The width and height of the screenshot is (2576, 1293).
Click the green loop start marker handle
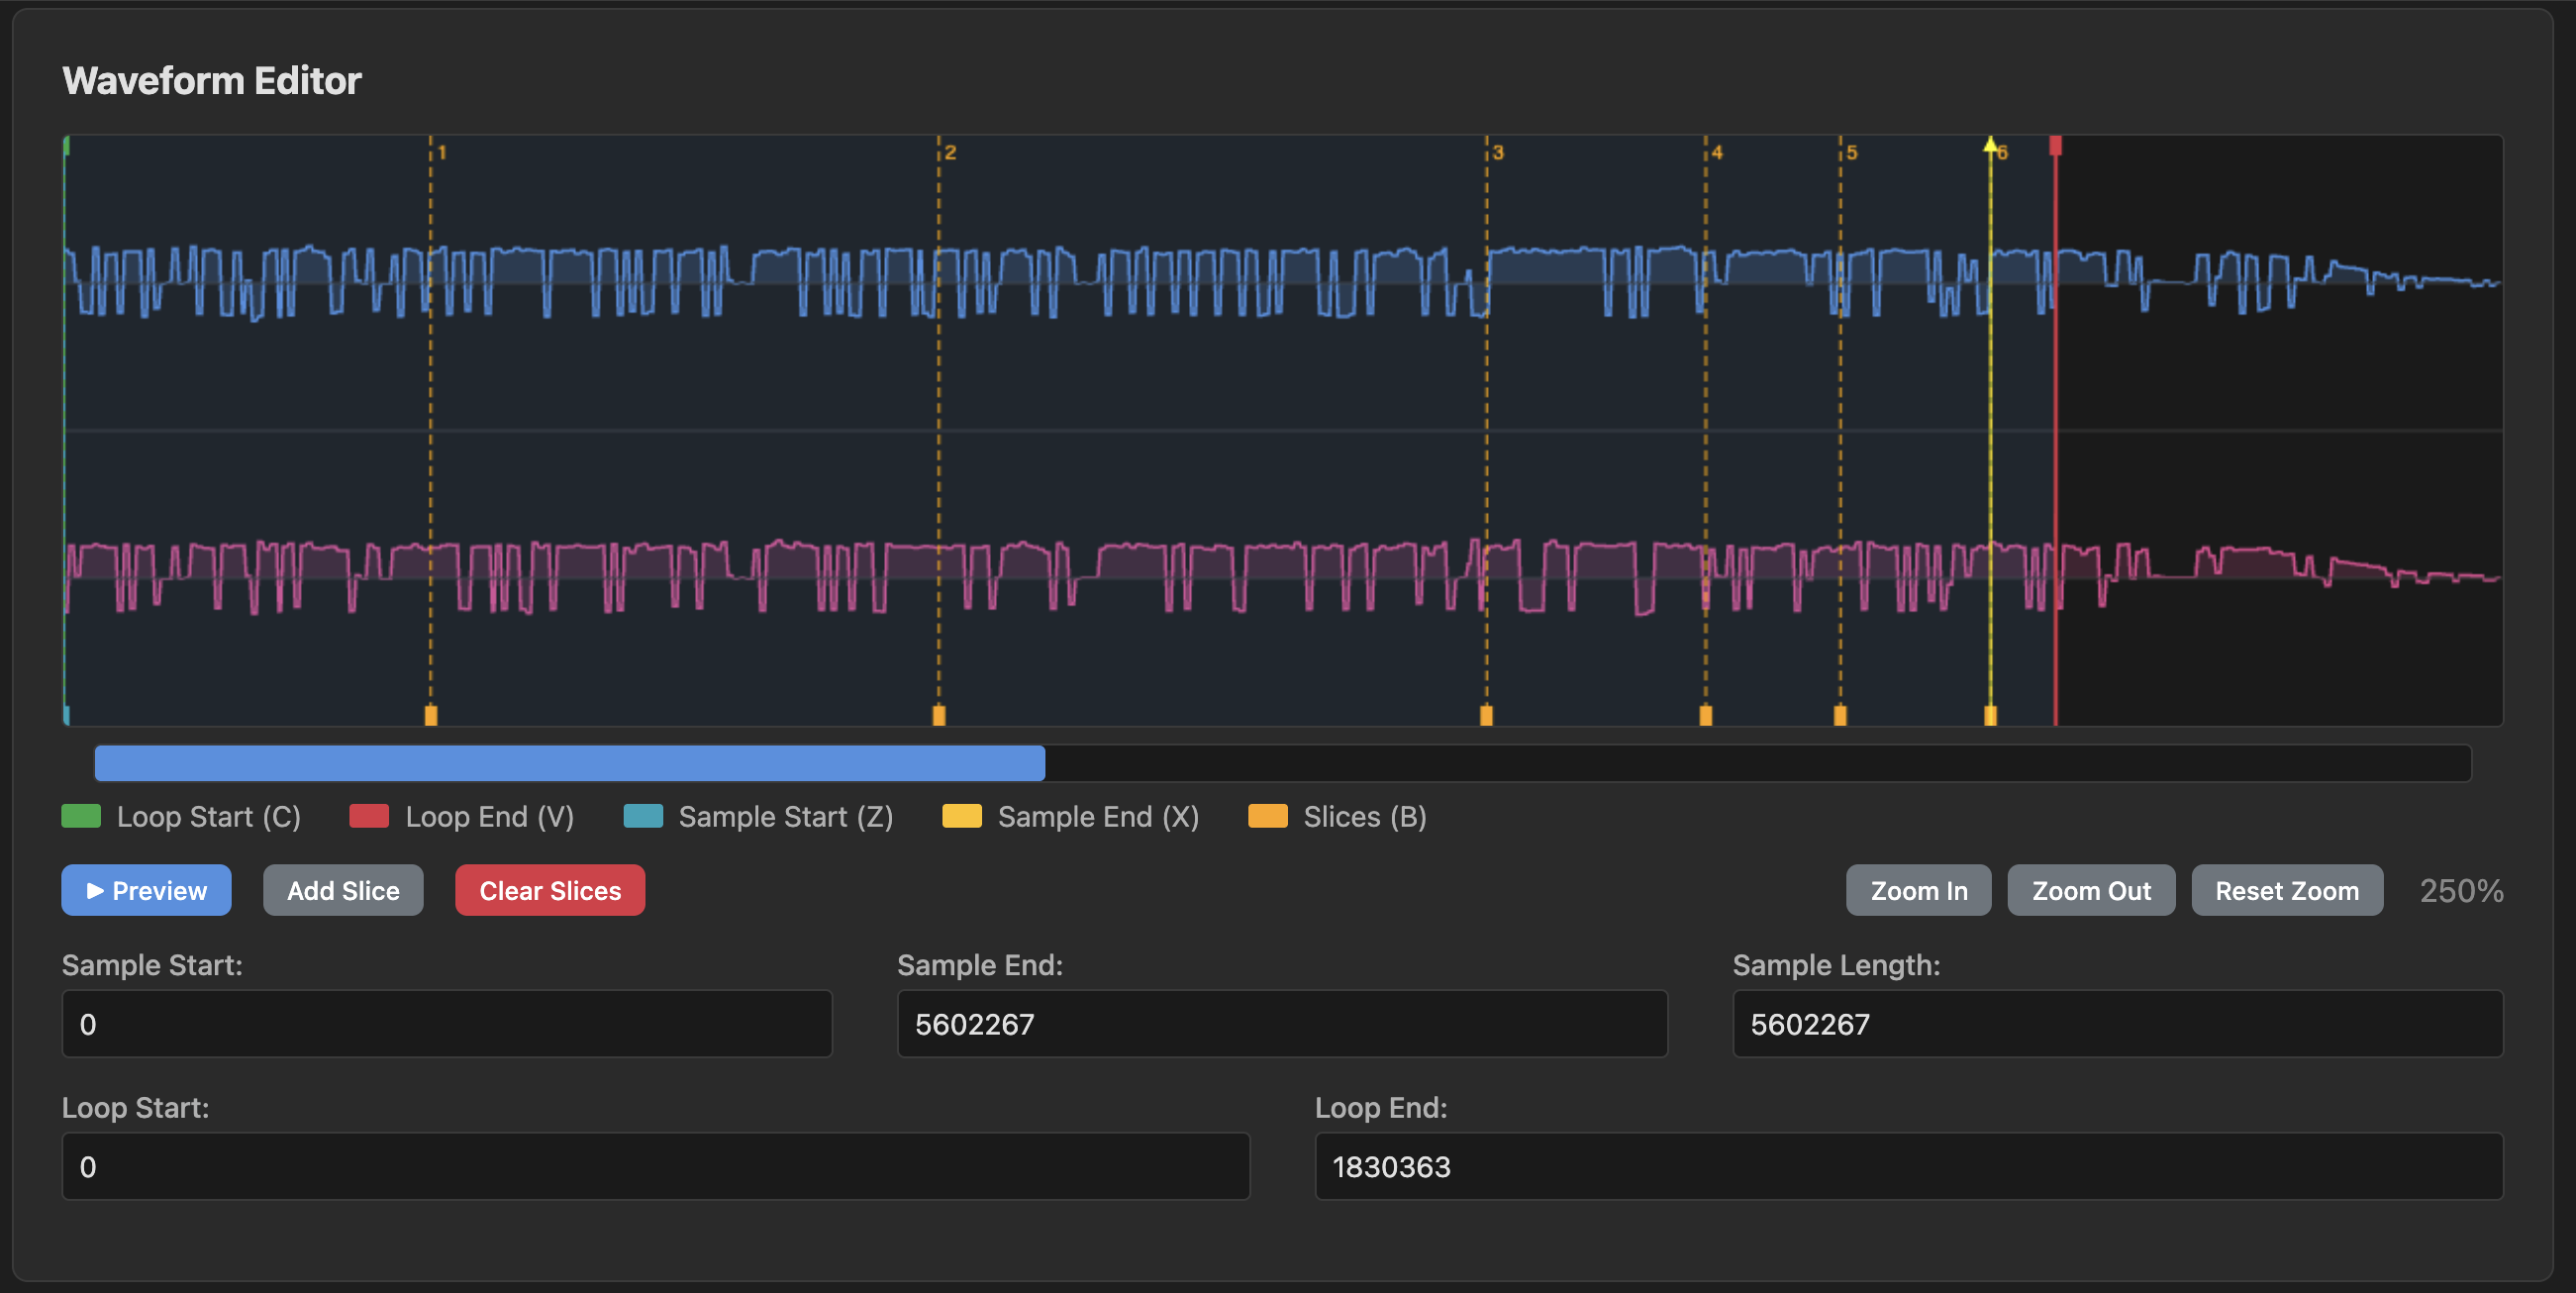click(x=66, y=146)
